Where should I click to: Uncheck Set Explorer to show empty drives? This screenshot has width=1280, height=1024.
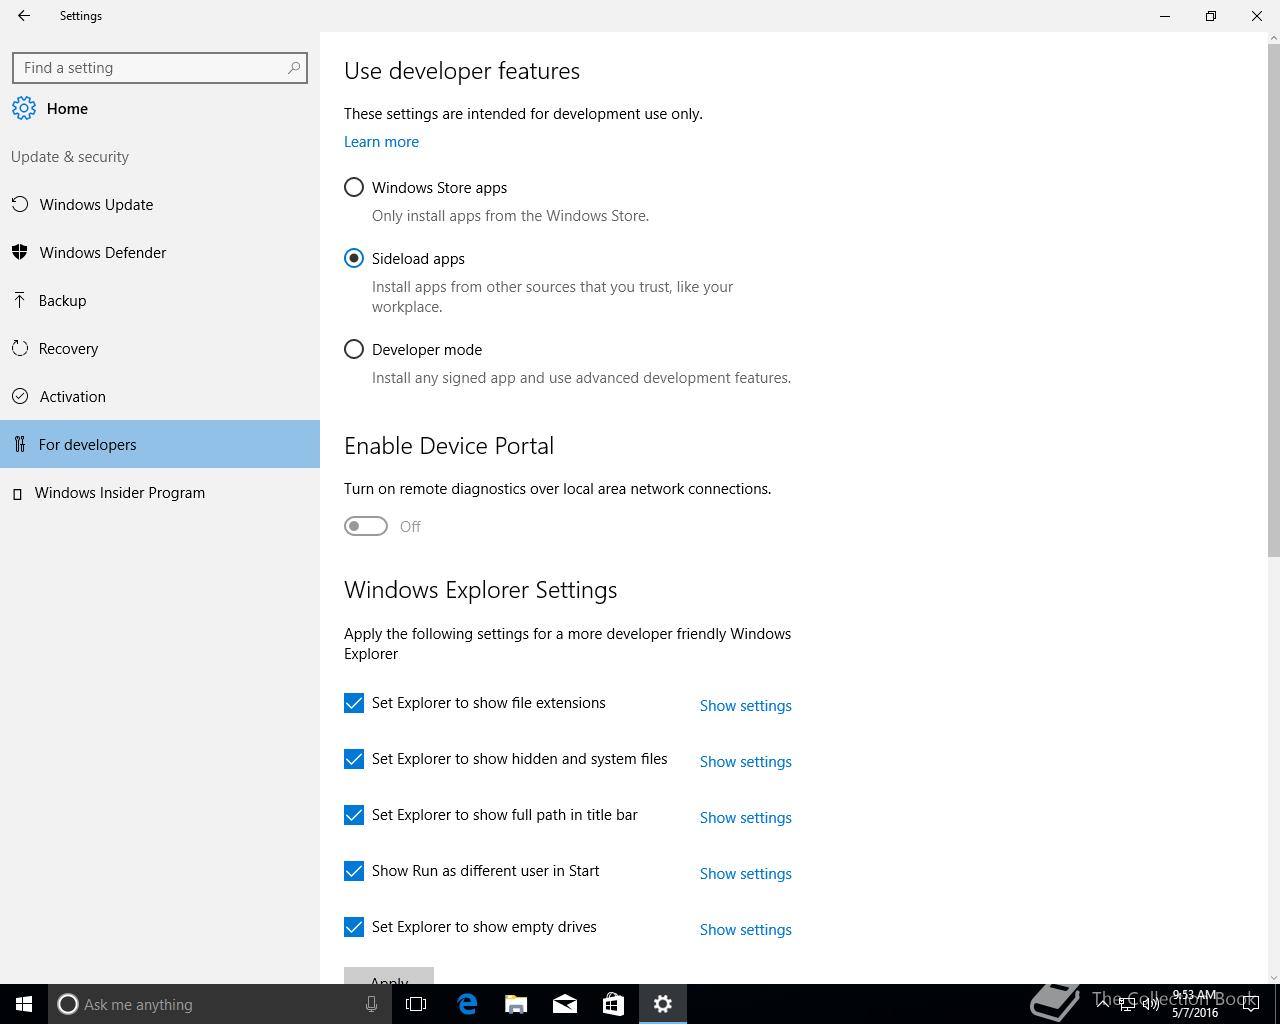[x=354, y=927]
